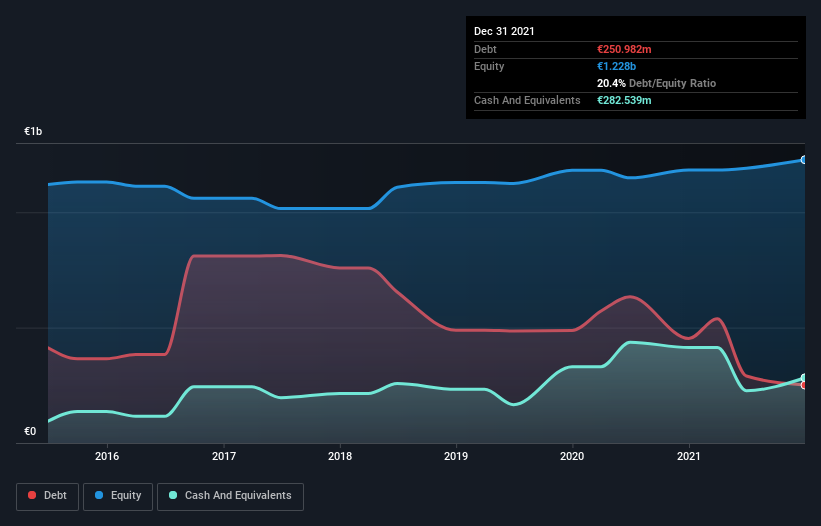This screenshot has height=526, width=821.
Task: Click the 2017 x-axis label
Action: point(224,456)
